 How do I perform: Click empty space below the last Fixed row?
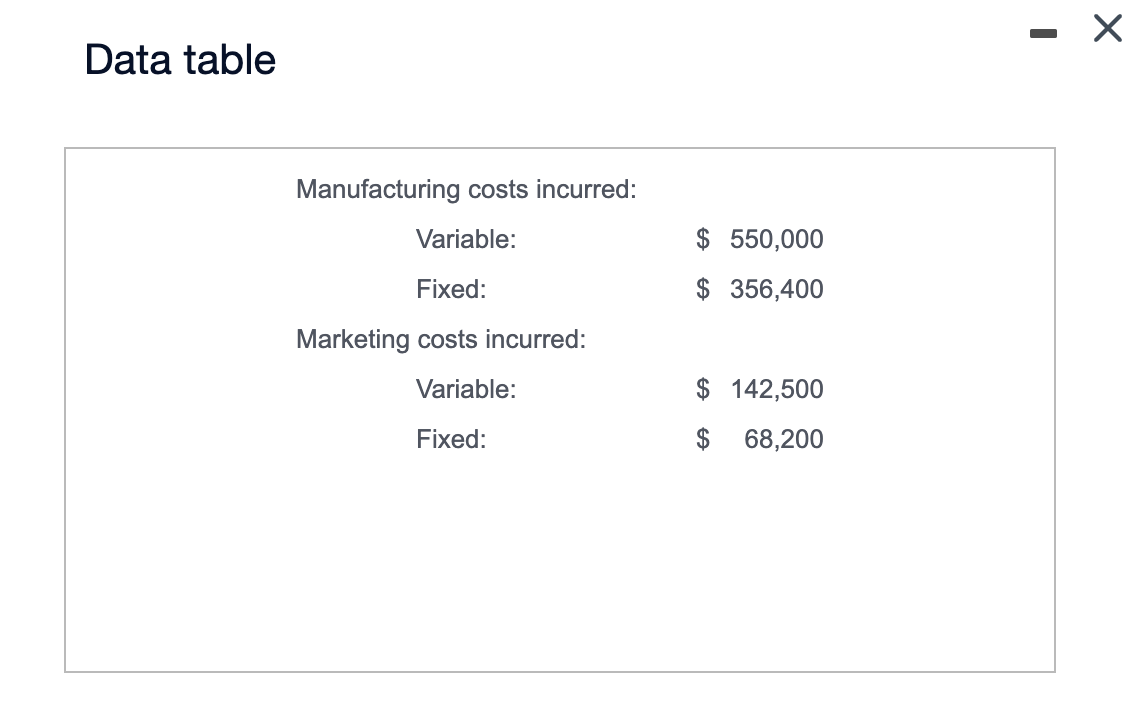click(560, 560)
